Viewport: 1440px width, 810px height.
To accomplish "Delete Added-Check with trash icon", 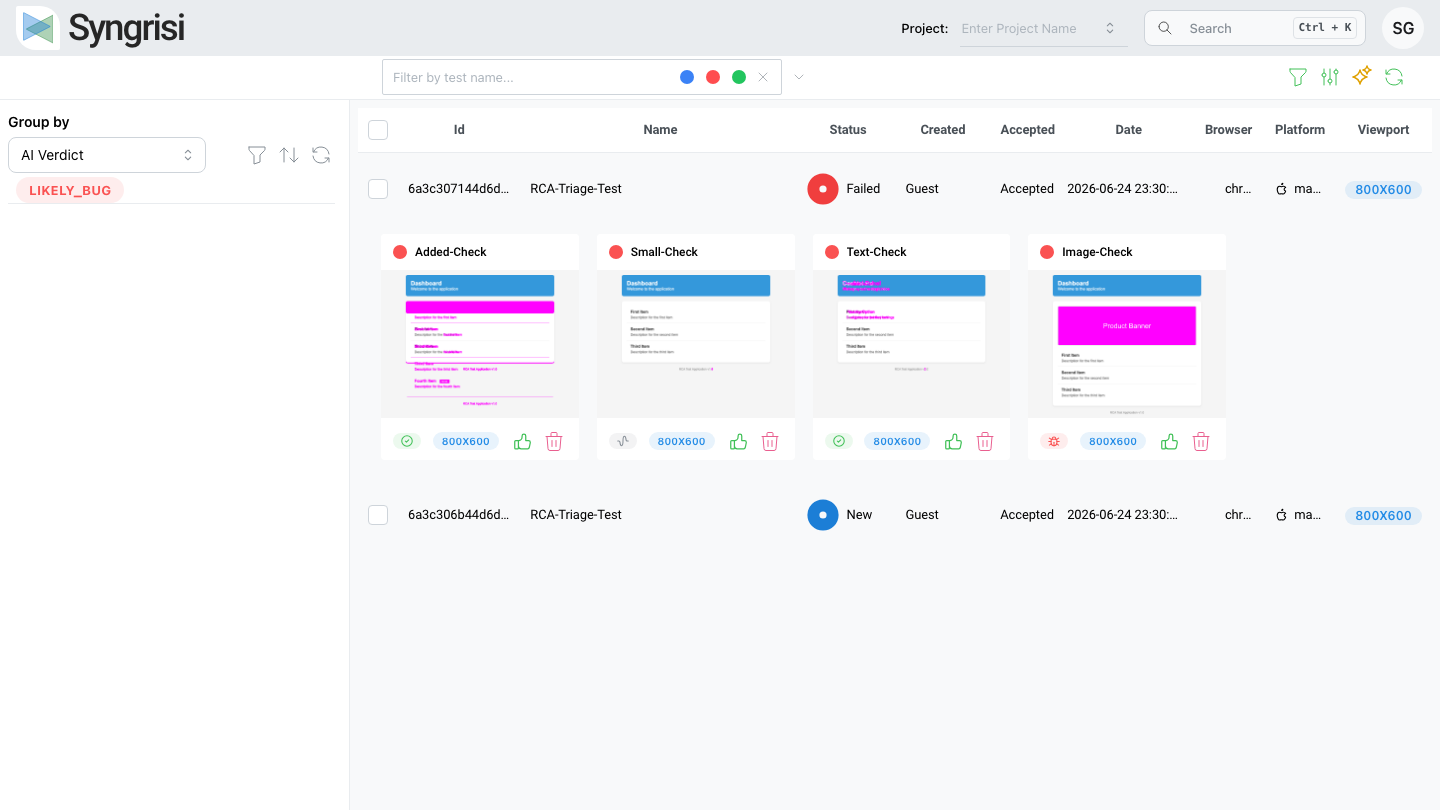I will [x=554, y=441].
